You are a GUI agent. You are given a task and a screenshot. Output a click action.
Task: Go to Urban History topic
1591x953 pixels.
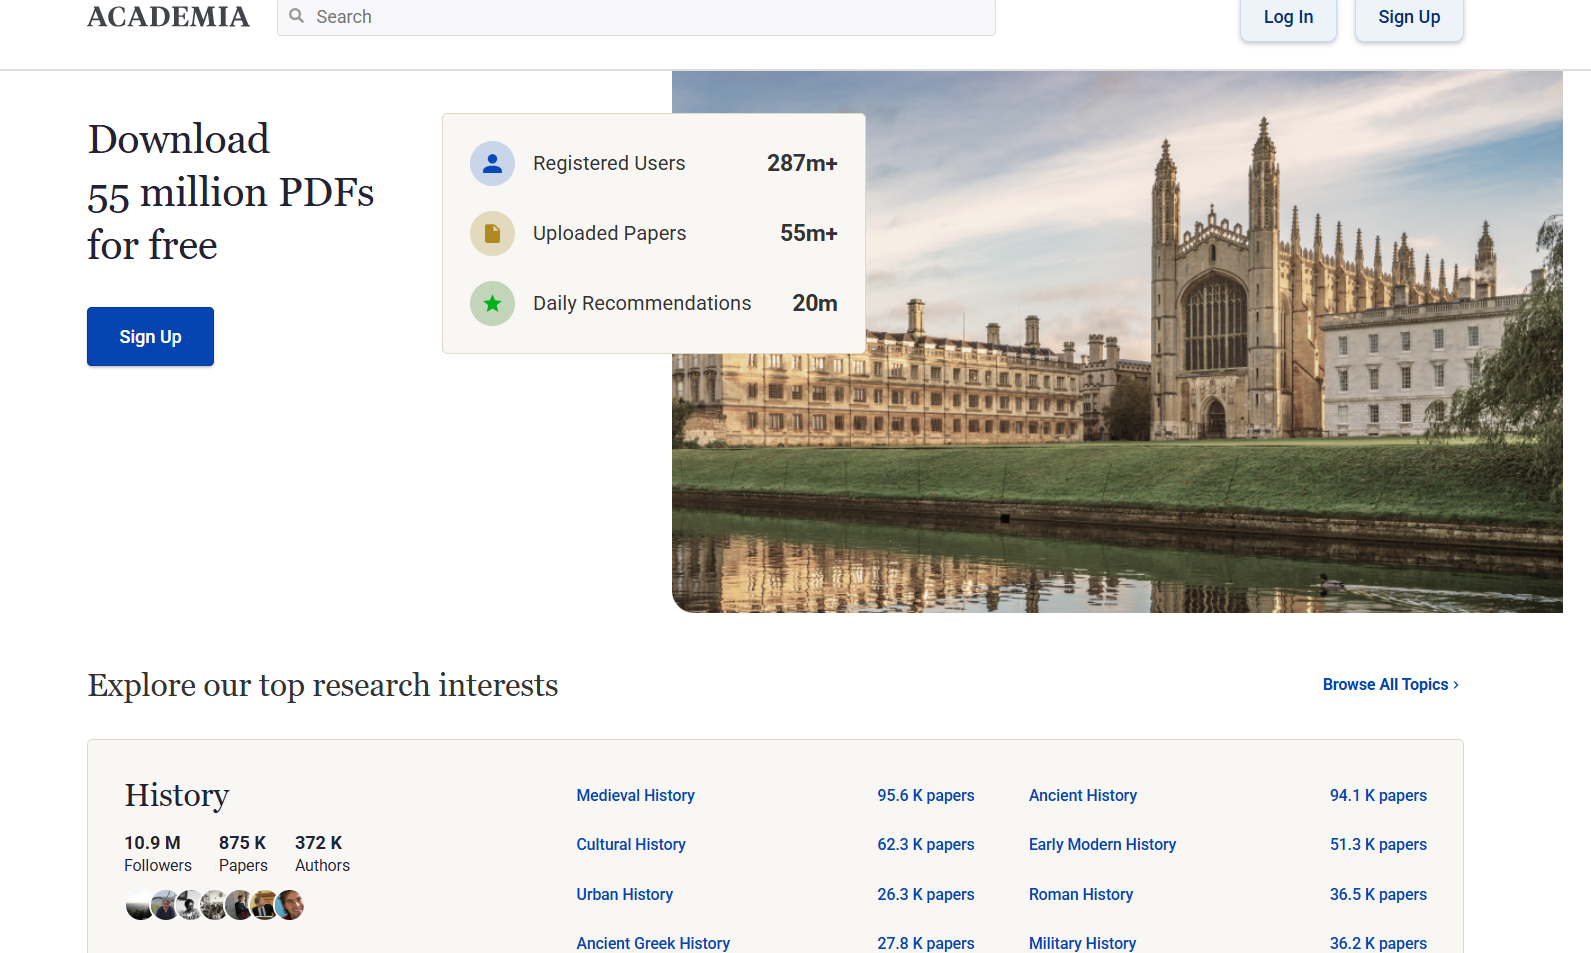(624, 895)
